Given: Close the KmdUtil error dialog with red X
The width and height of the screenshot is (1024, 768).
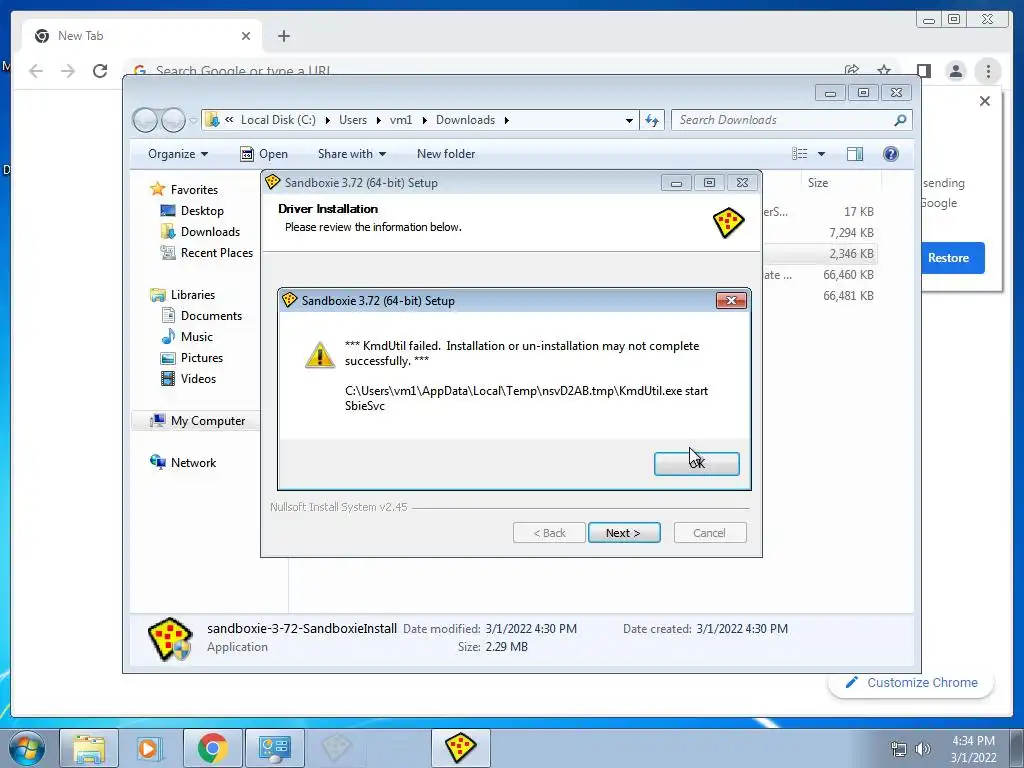Looking at the screenshot, I should [731, 300].
